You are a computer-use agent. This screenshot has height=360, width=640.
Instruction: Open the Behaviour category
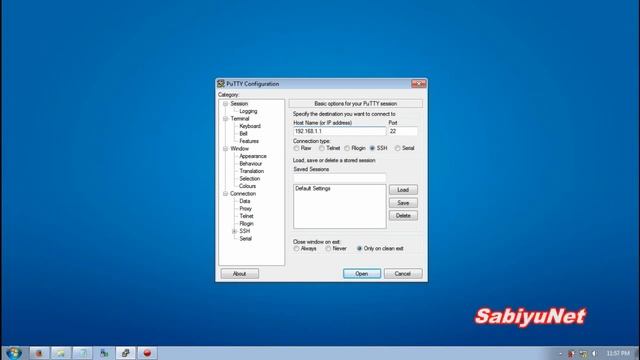251,164
